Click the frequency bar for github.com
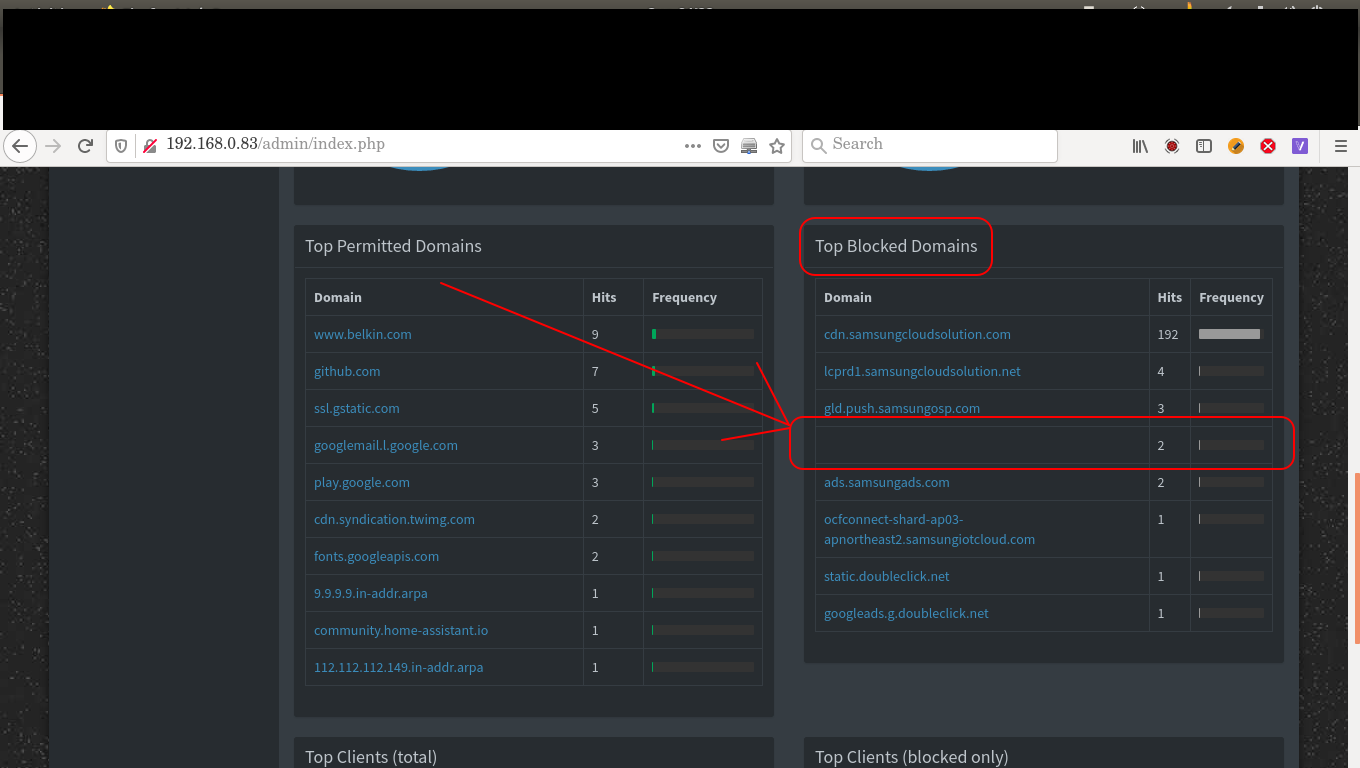 pos(702,371)
